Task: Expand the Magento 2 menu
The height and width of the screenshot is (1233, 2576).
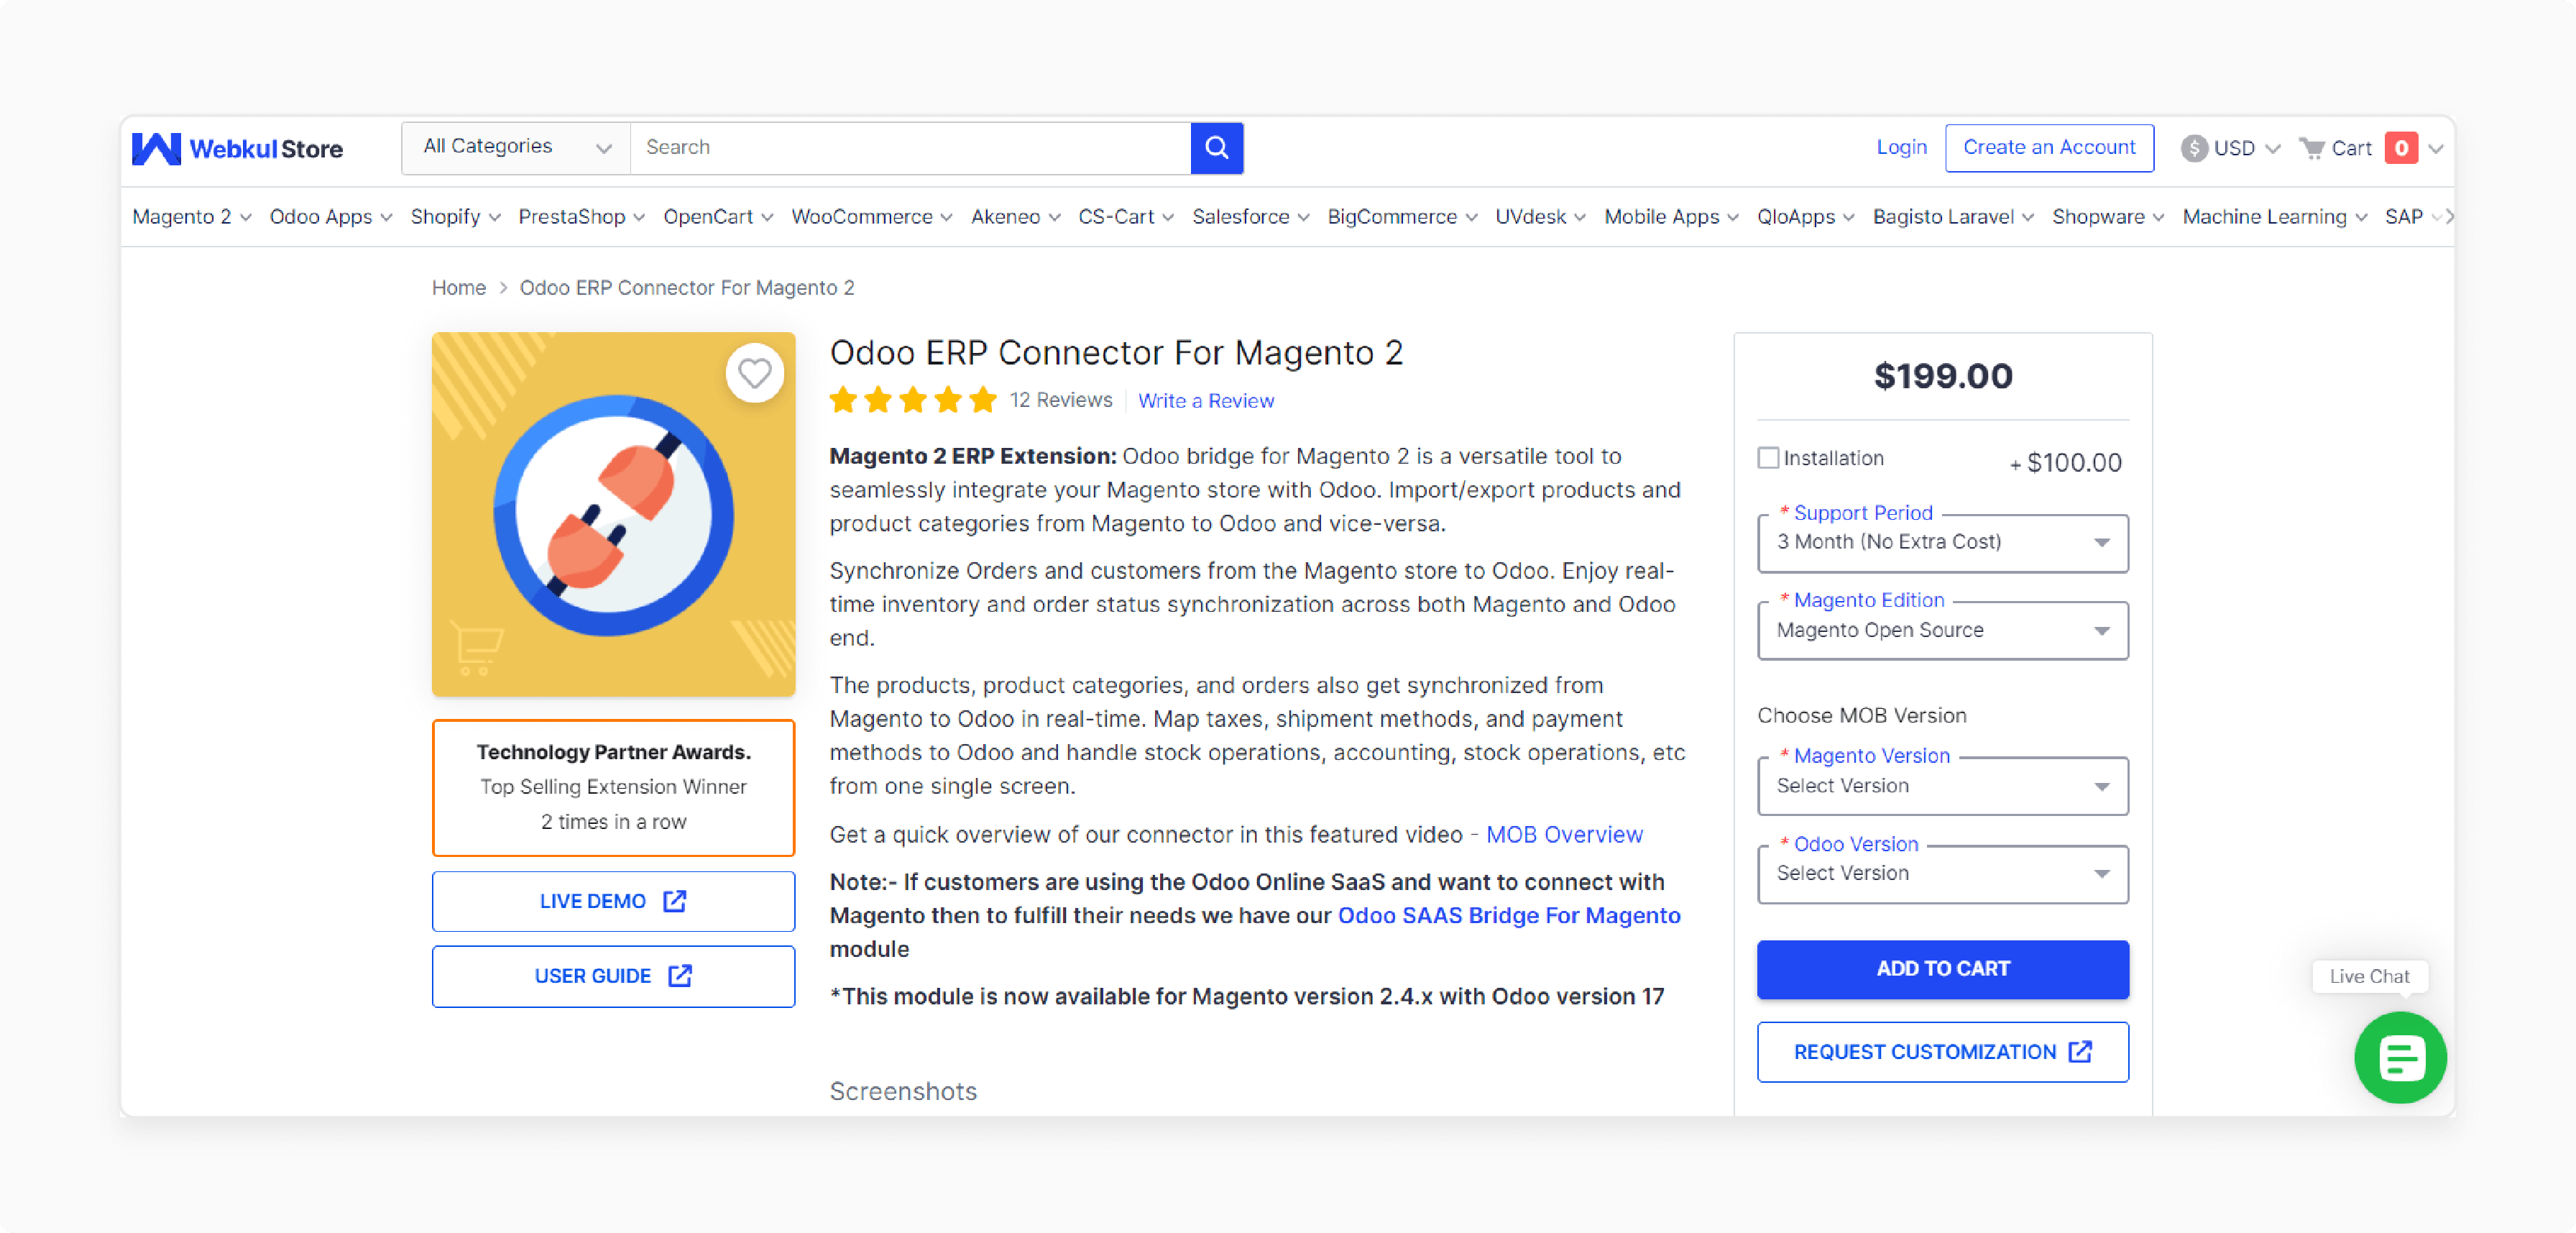Action: [x=192, y=217]
